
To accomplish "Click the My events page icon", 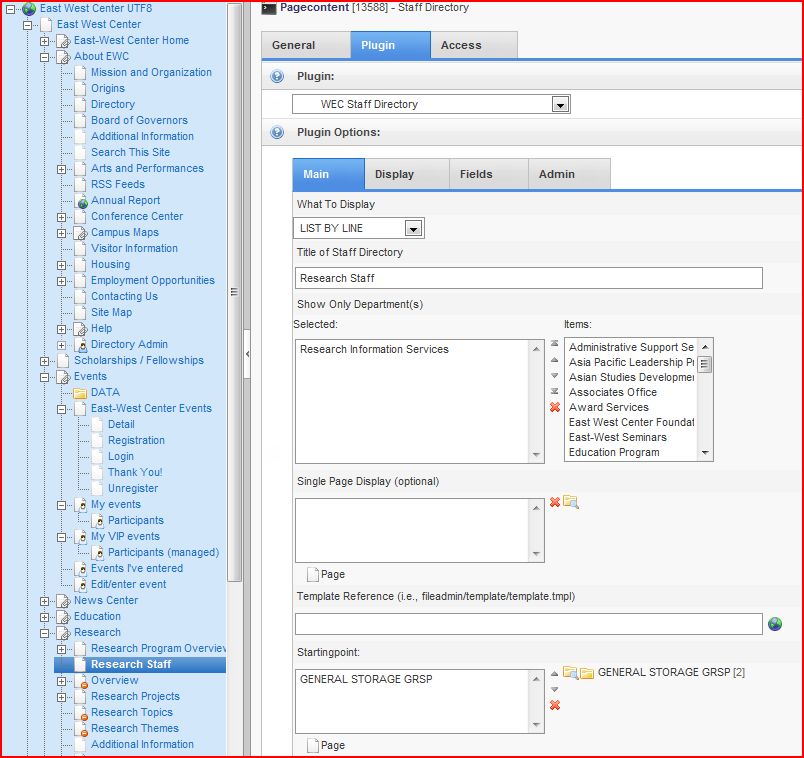I will pos(81,505).
